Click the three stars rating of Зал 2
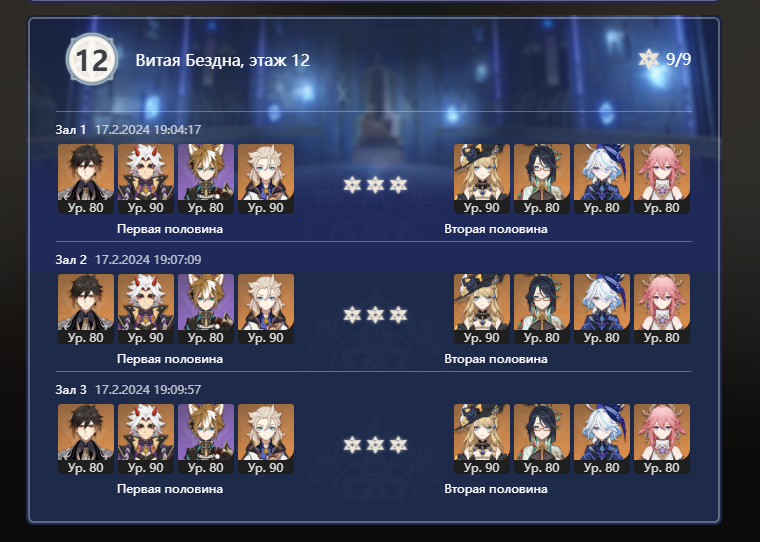 (375, 315)
